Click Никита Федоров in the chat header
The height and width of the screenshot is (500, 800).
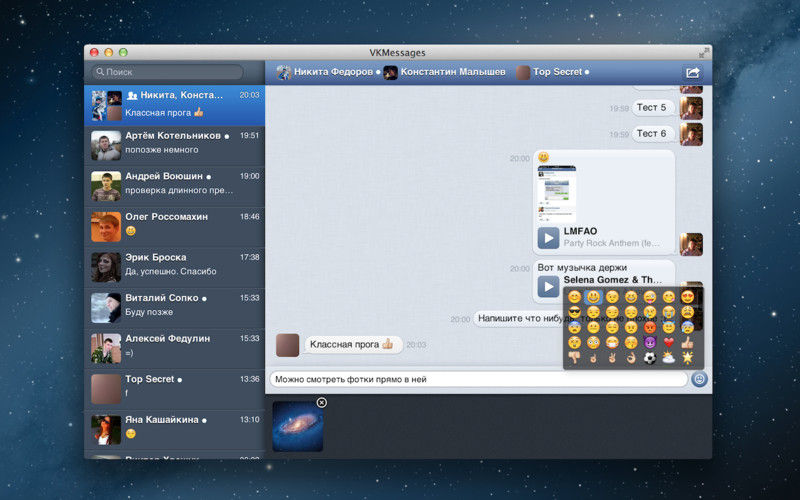pyautogui.click(x=328, y=72)
